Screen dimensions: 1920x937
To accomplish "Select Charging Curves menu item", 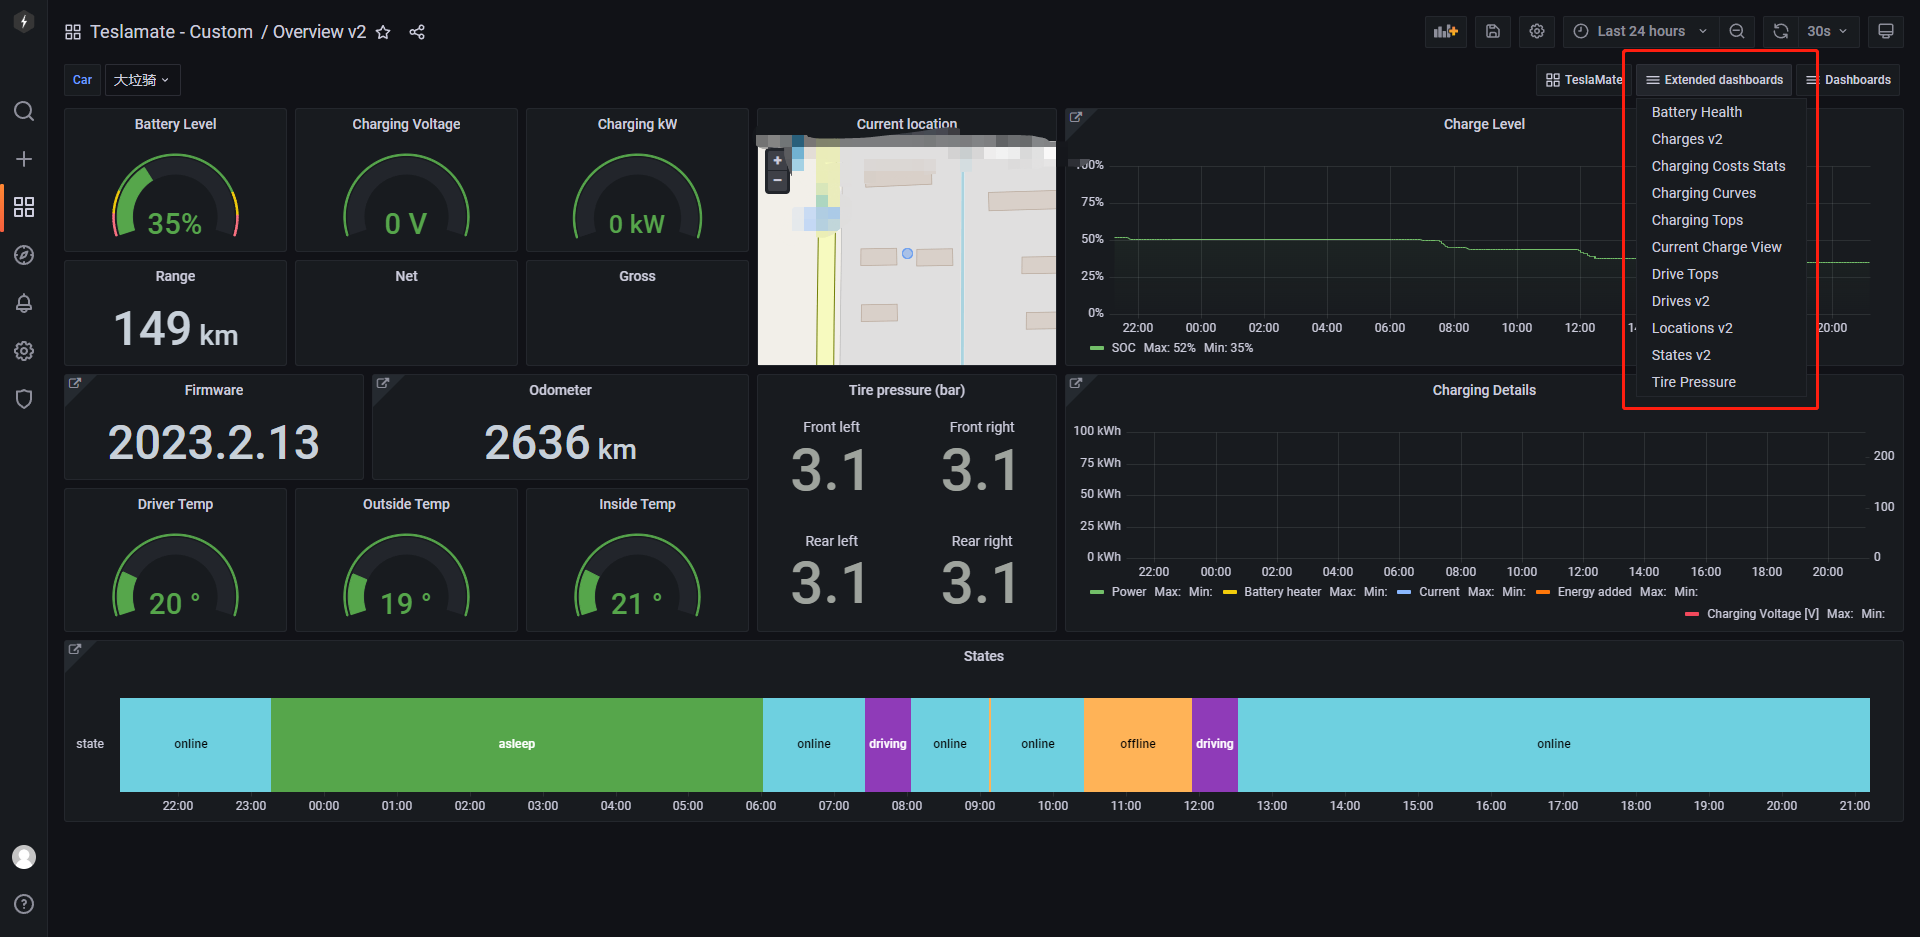I will click(1703, 193).
